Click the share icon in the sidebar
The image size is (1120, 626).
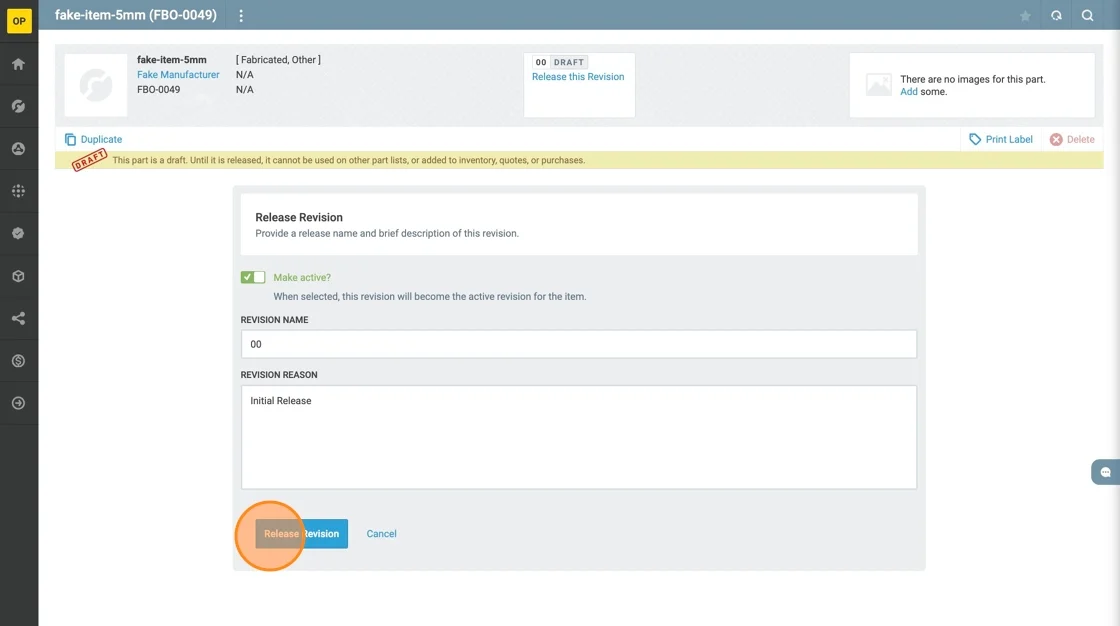pos(18,319)
